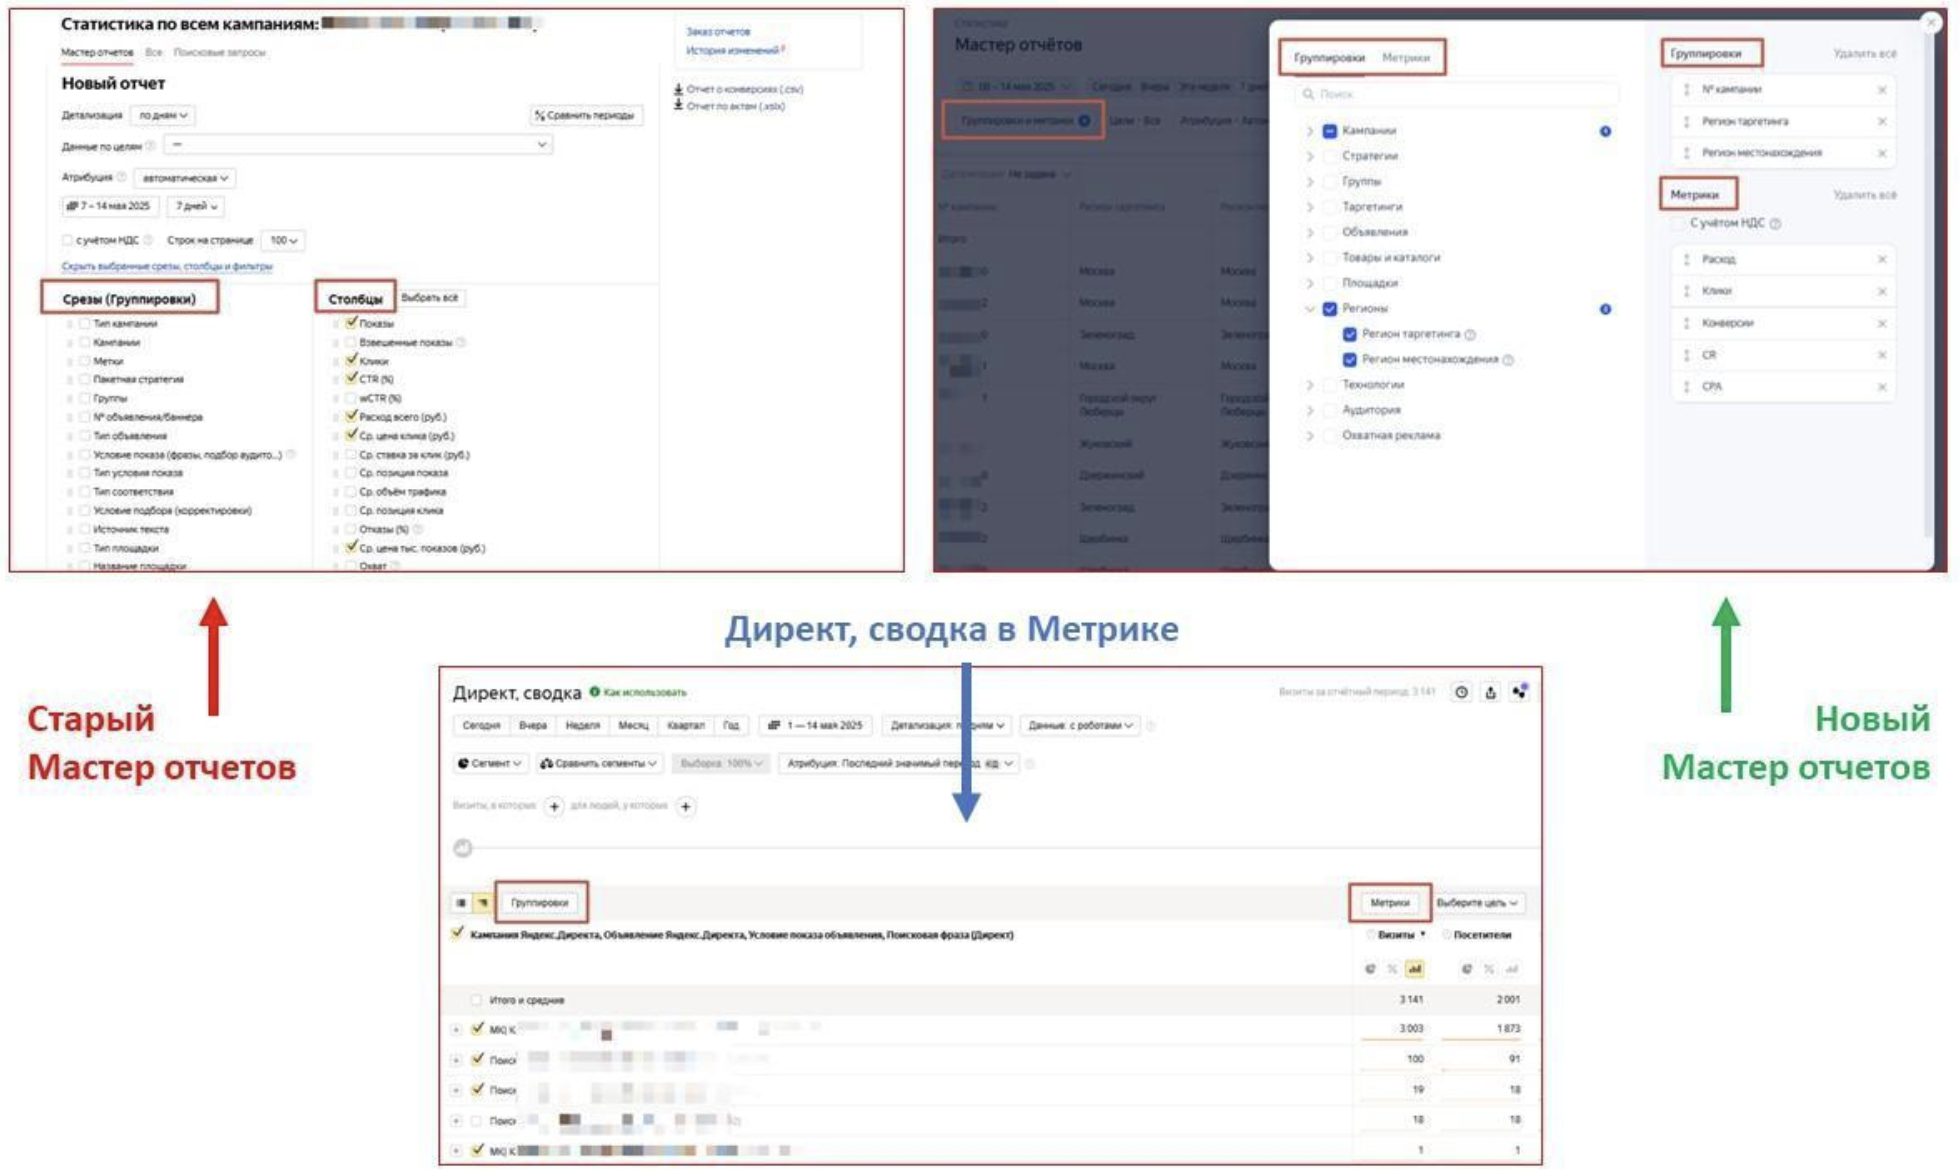Select the Неделя period tab
Screen dimensions: 1960x1172
582,725
